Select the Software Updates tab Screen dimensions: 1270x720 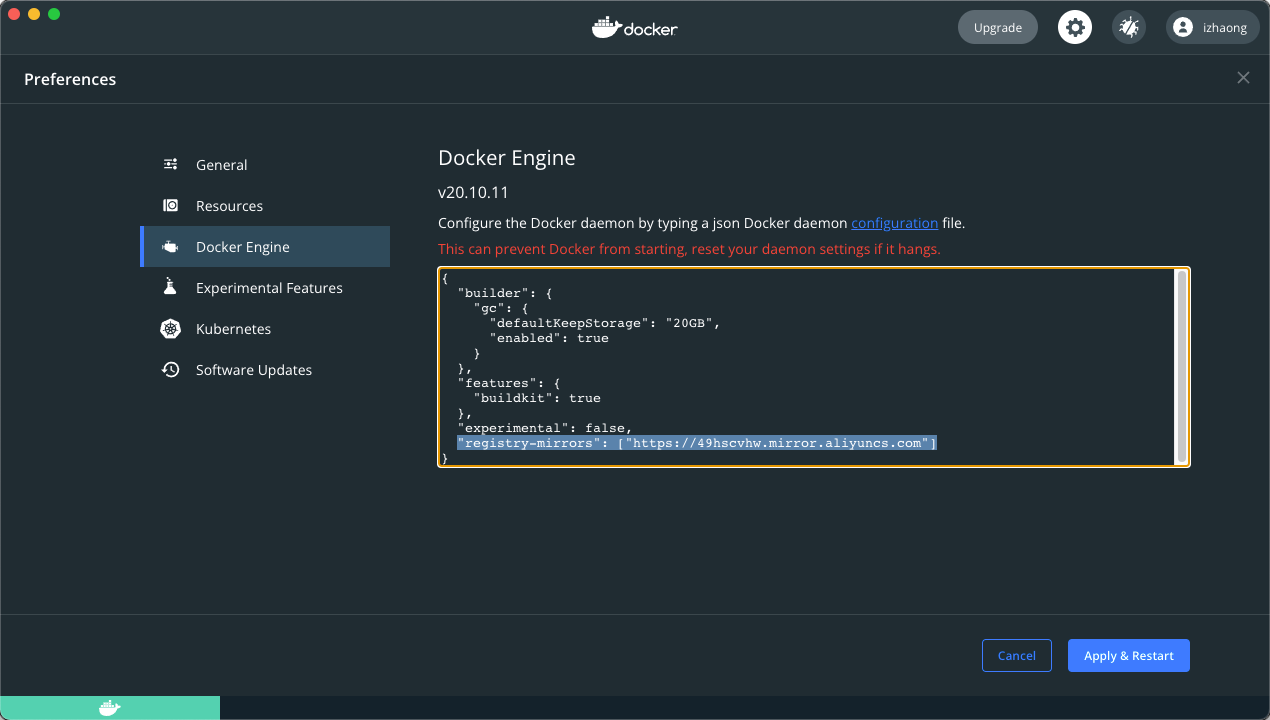253,370
